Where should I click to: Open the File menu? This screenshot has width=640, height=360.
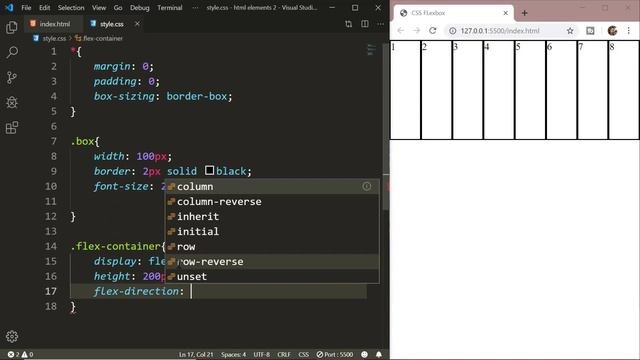[26, 8]
